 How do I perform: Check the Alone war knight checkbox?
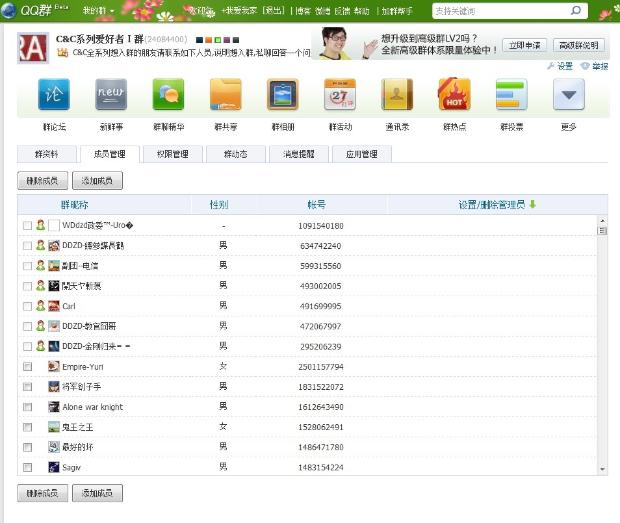27,407
